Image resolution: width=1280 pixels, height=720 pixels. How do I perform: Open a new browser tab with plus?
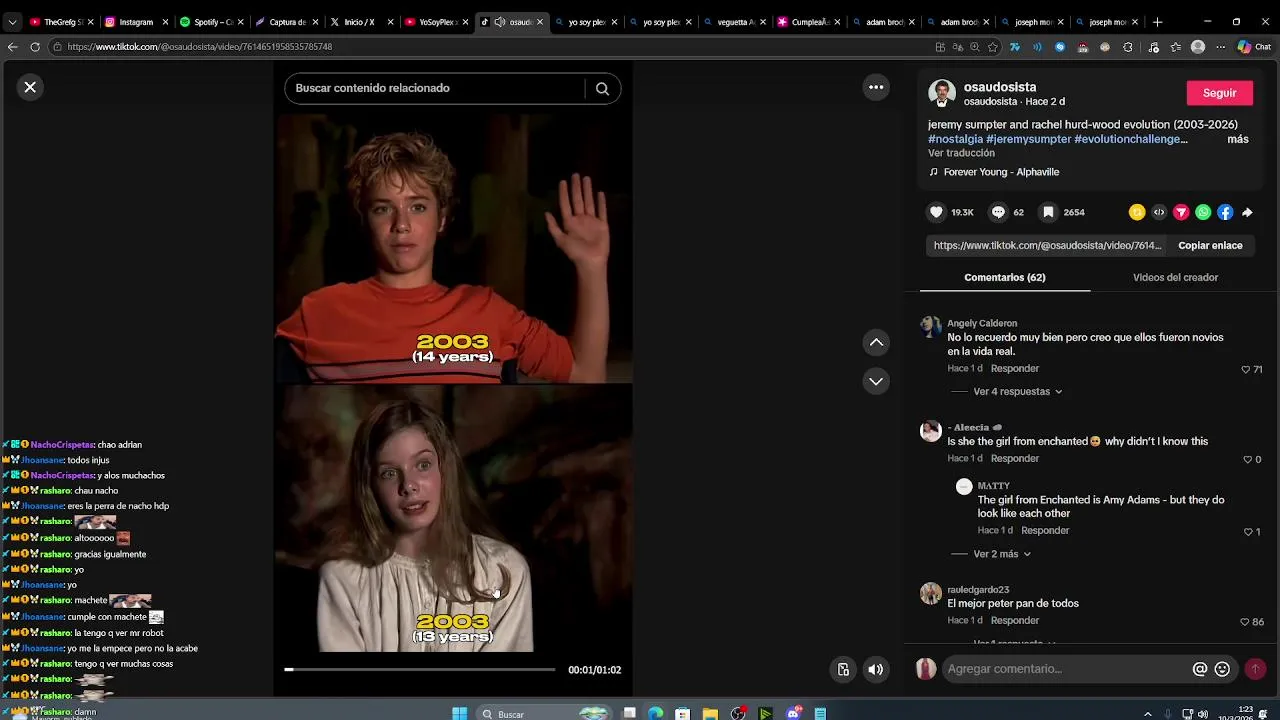[1157, 21]
